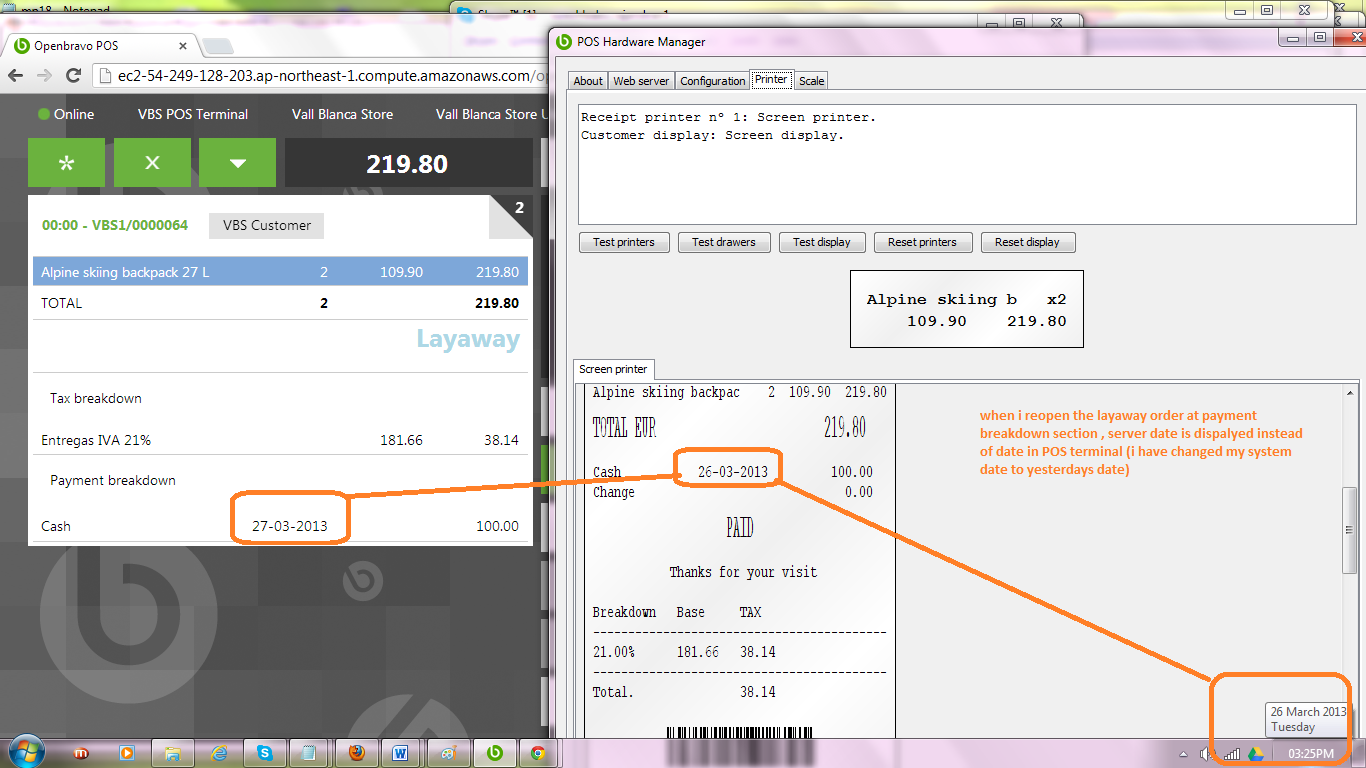Open Skype from the taskbar
1366x768 pixels.
pyautogui.click(x=265, y=753)
